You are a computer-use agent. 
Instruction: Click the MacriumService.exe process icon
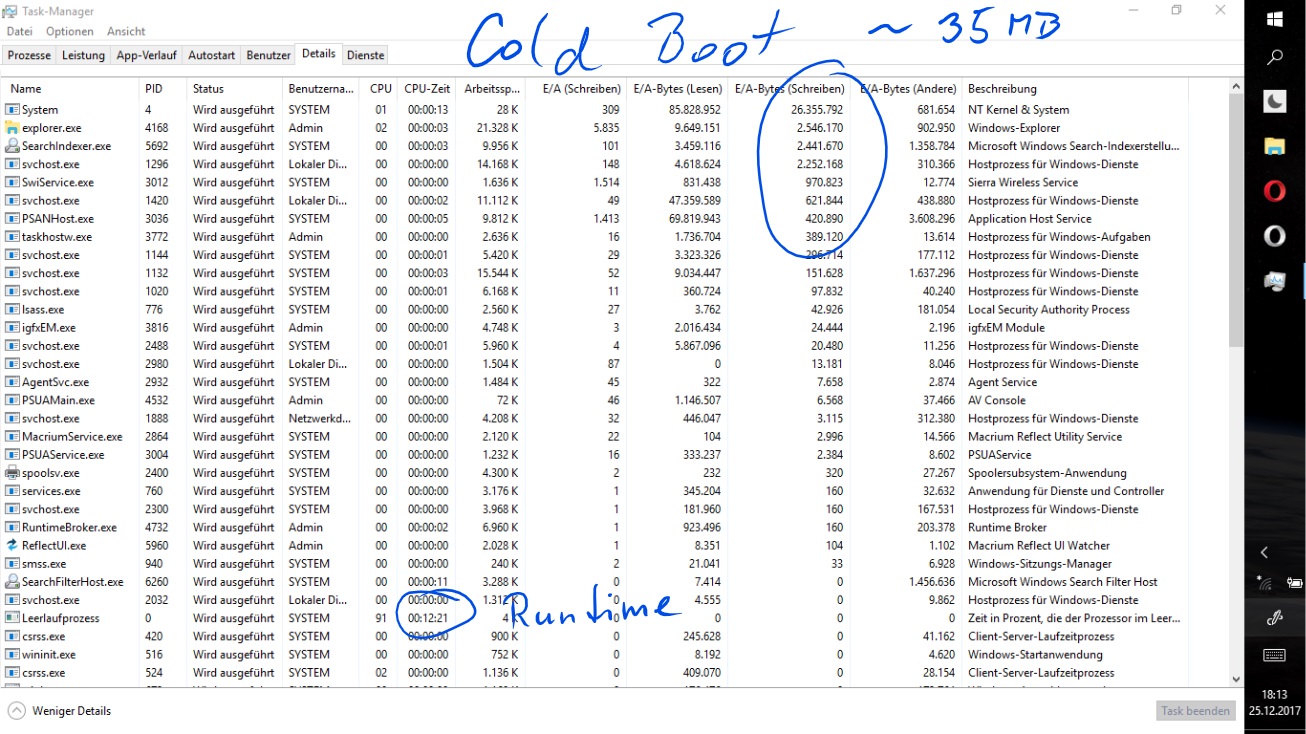[12, 436]
